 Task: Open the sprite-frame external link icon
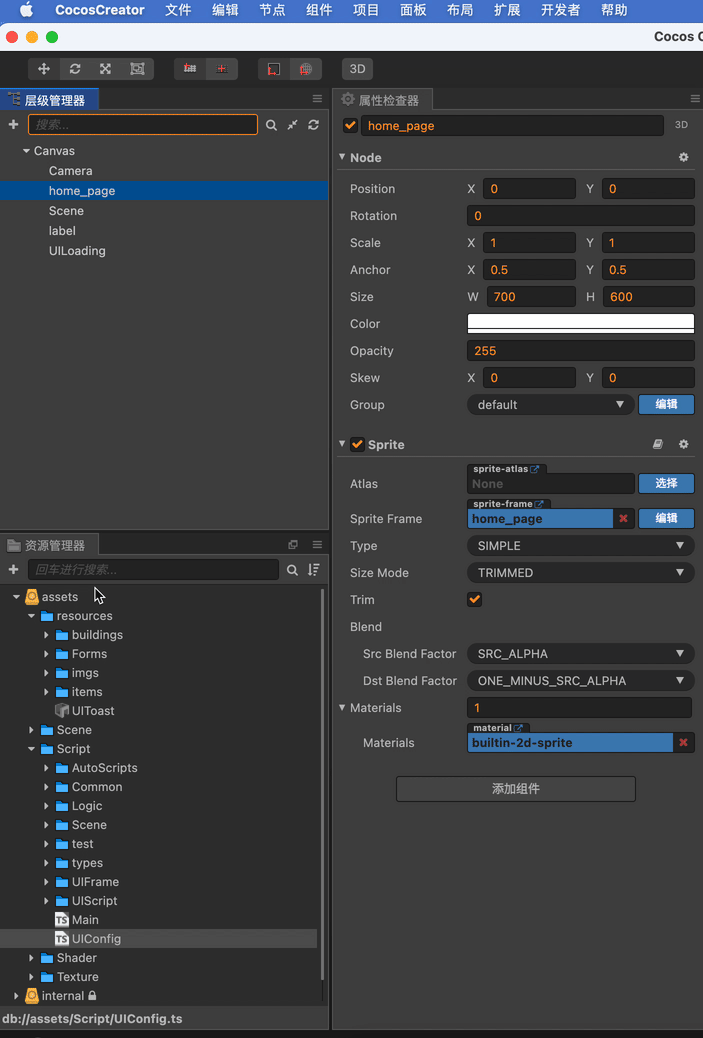[539, 504]
